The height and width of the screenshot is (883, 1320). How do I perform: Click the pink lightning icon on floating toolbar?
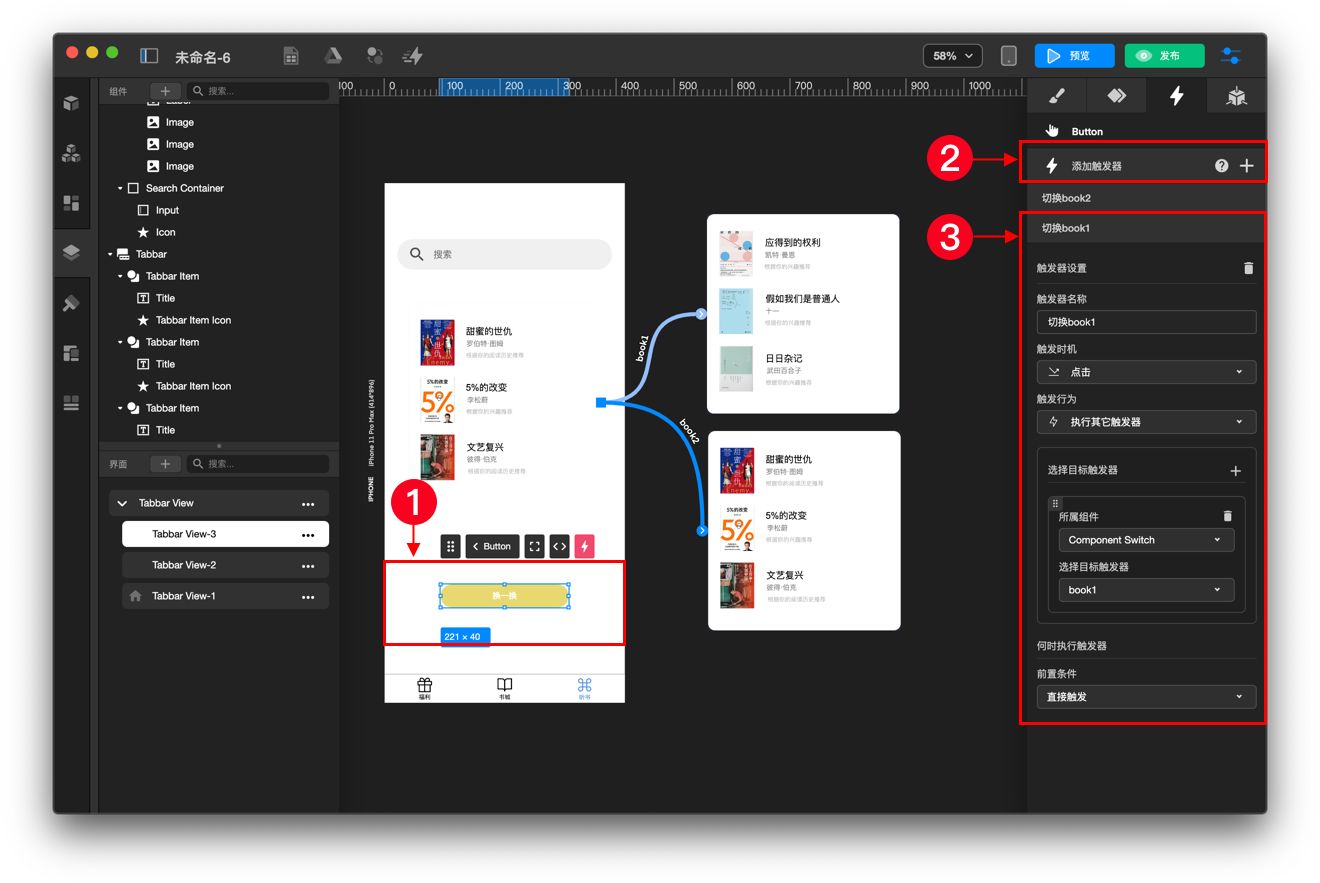pyautogui.click(x=585, y=546)
